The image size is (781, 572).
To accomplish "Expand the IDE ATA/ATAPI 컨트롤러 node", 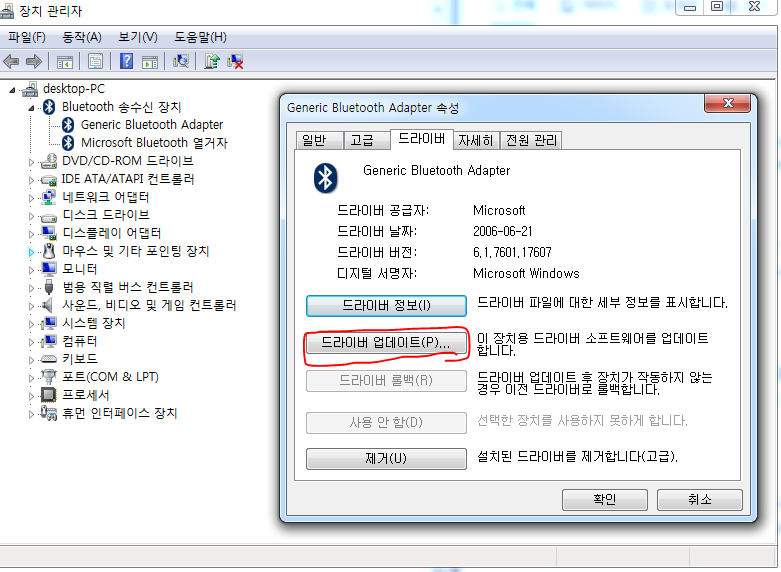I will coord(31,180).
